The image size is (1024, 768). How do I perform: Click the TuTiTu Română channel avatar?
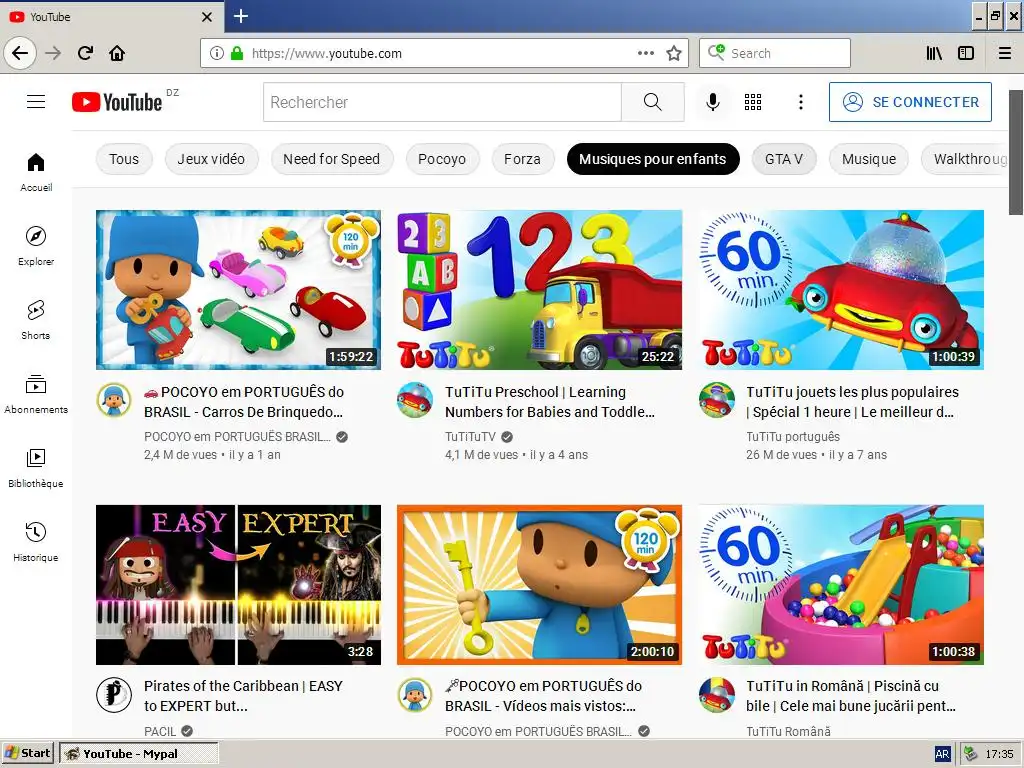point(716,694)
